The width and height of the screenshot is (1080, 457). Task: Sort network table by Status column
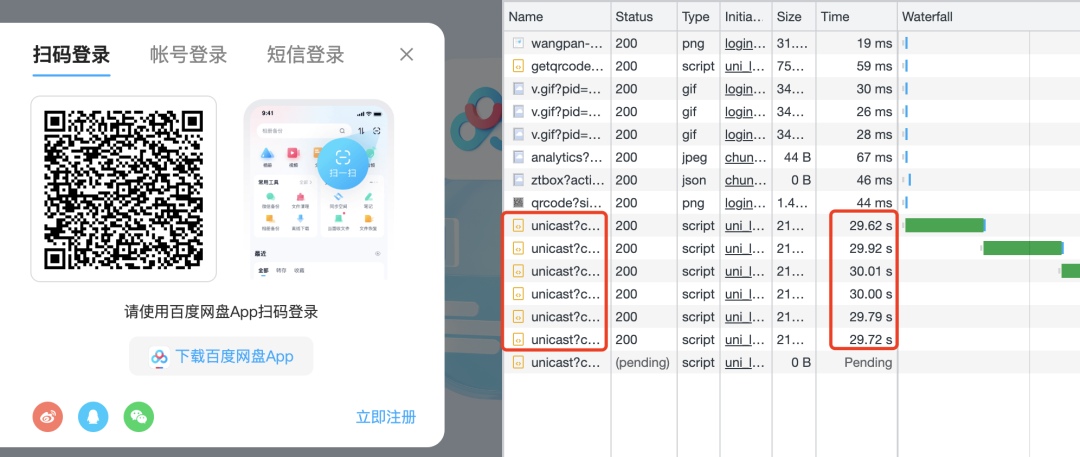[x=644, y=17]
